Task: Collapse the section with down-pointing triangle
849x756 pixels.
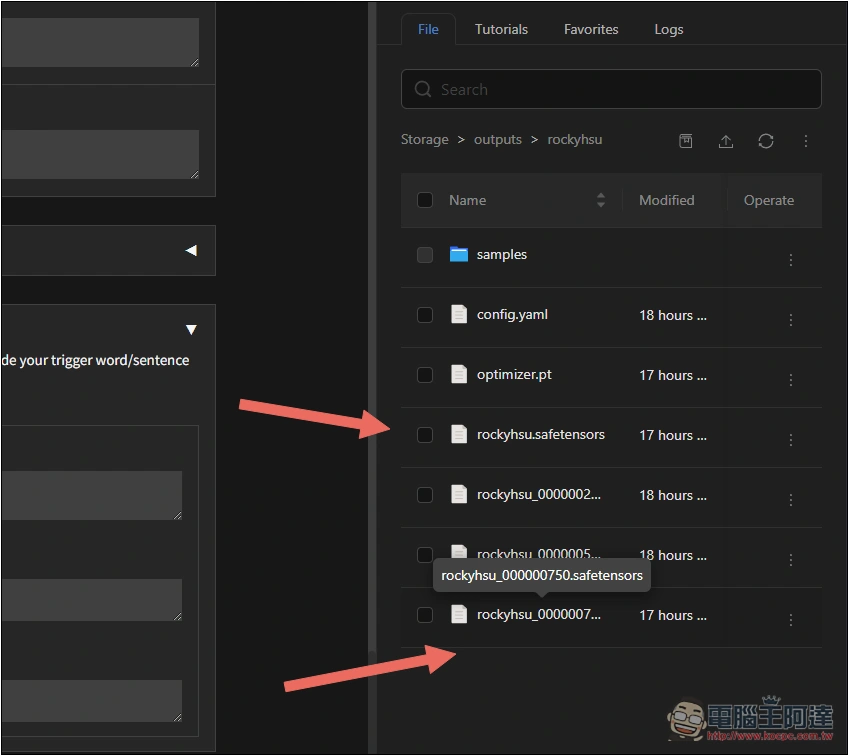Action: point(191,329)
